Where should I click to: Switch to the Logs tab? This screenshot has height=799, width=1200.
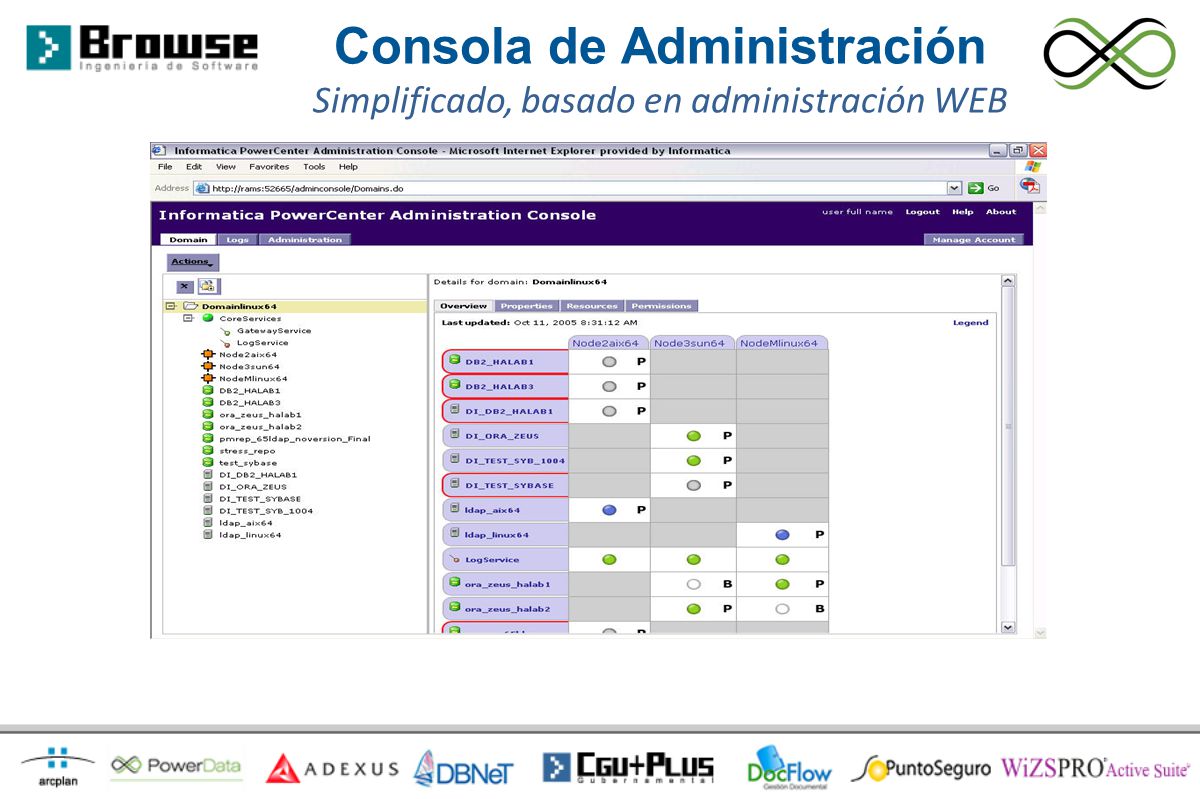coord(238,240)
